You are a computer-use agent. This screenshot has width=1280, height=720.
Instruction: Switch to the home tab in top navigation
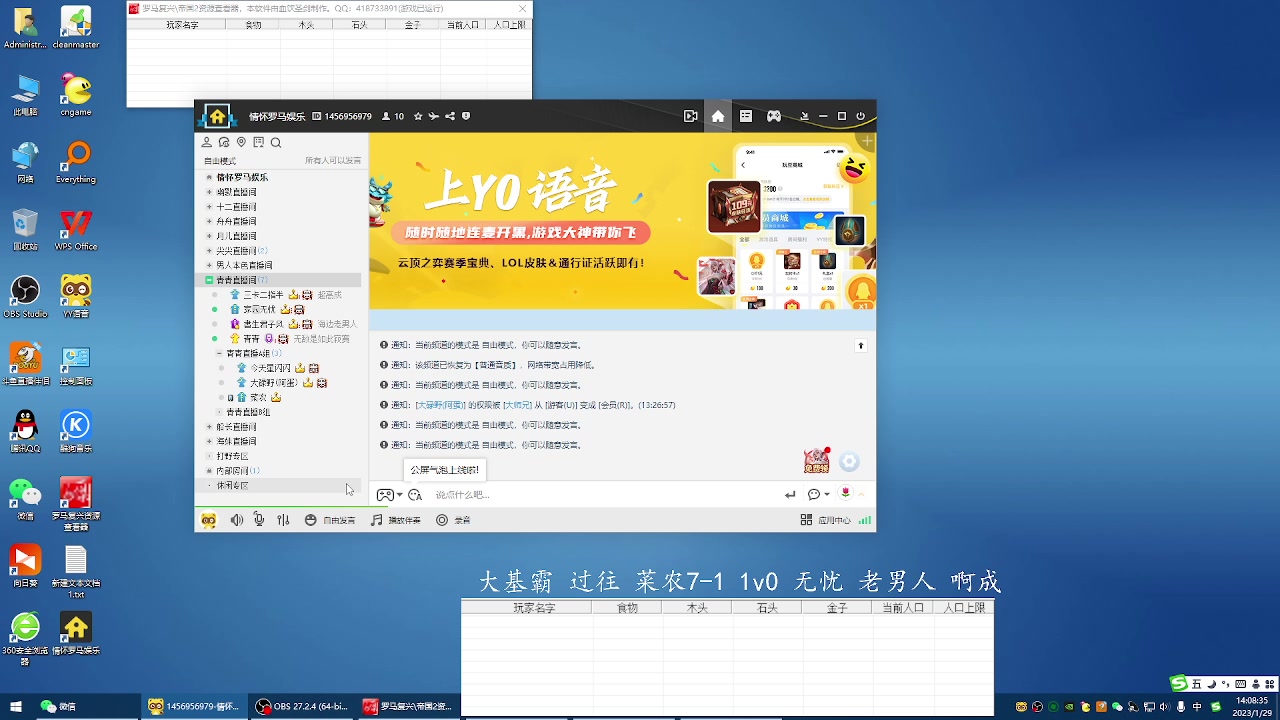coord(716,116)
